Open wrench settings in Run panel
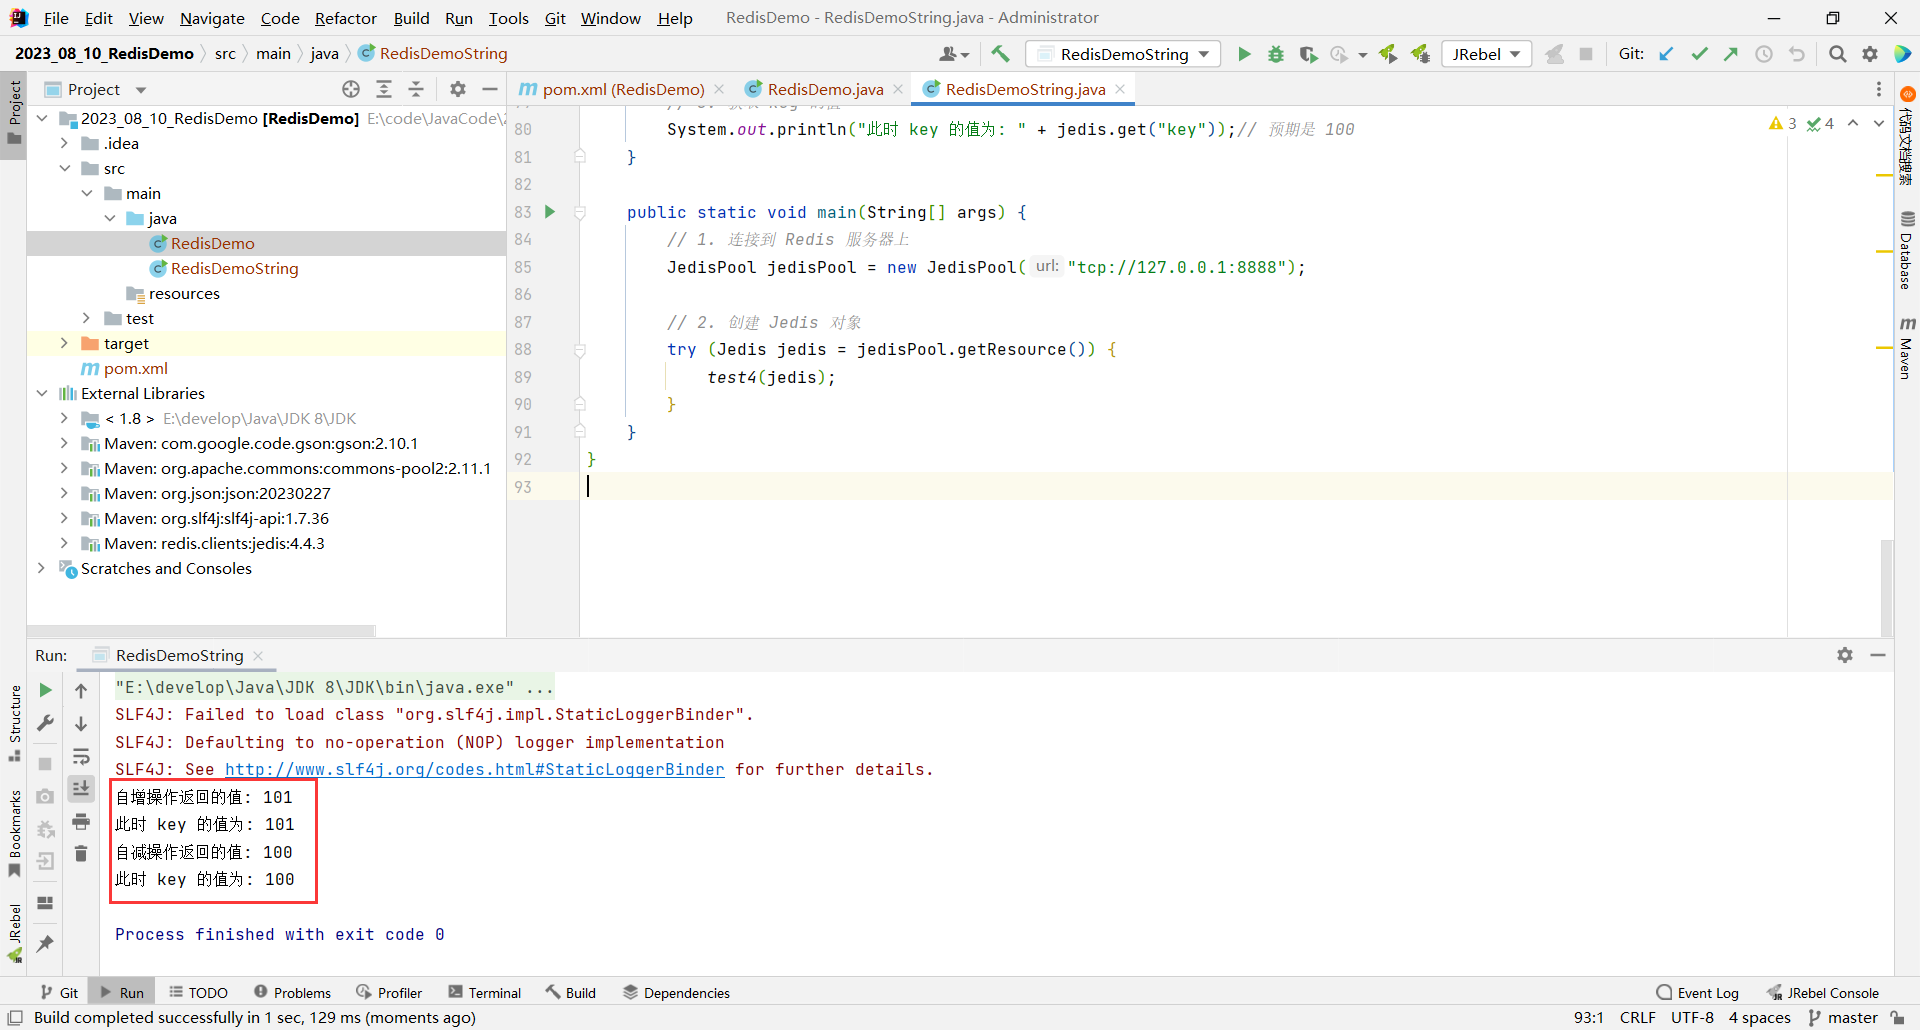The width and height of the screenshot is (1920, 1030). coord(45,723)
